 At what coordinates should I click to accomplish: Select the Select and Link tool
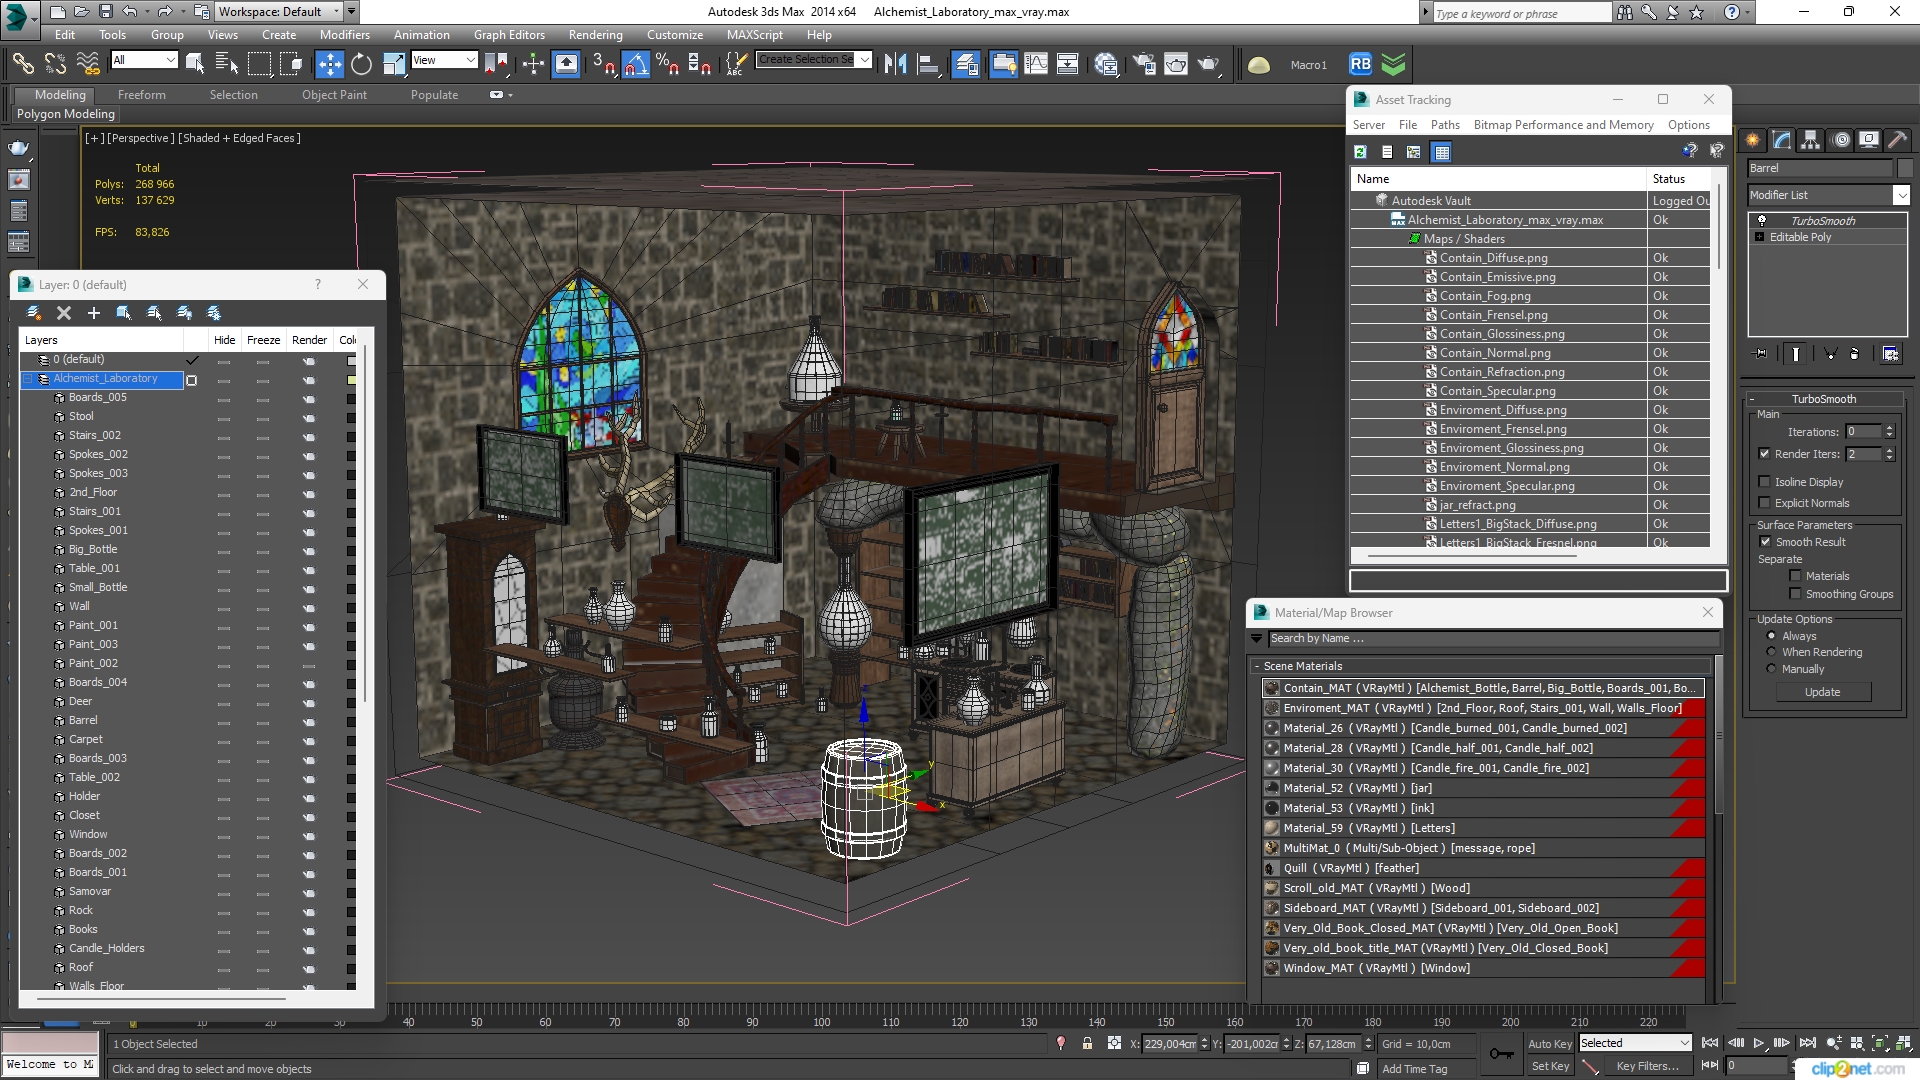coord(23,64)
